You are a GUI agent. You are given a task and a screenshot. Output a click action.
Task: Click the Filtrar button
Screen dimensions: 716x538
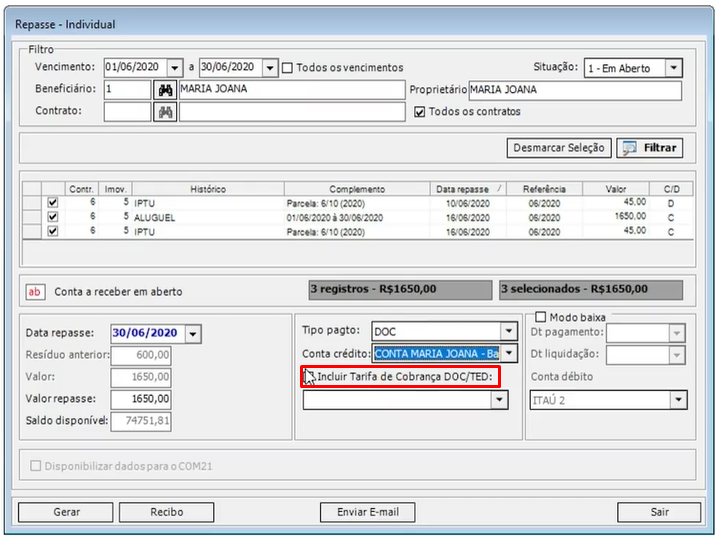(x=650, y=148)
